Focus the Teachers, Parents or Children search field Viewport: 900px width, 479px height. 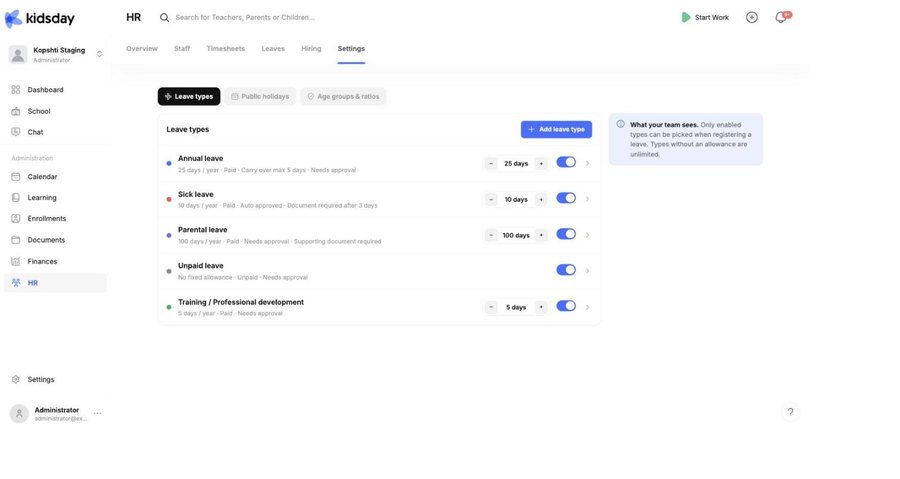(245, 18)
